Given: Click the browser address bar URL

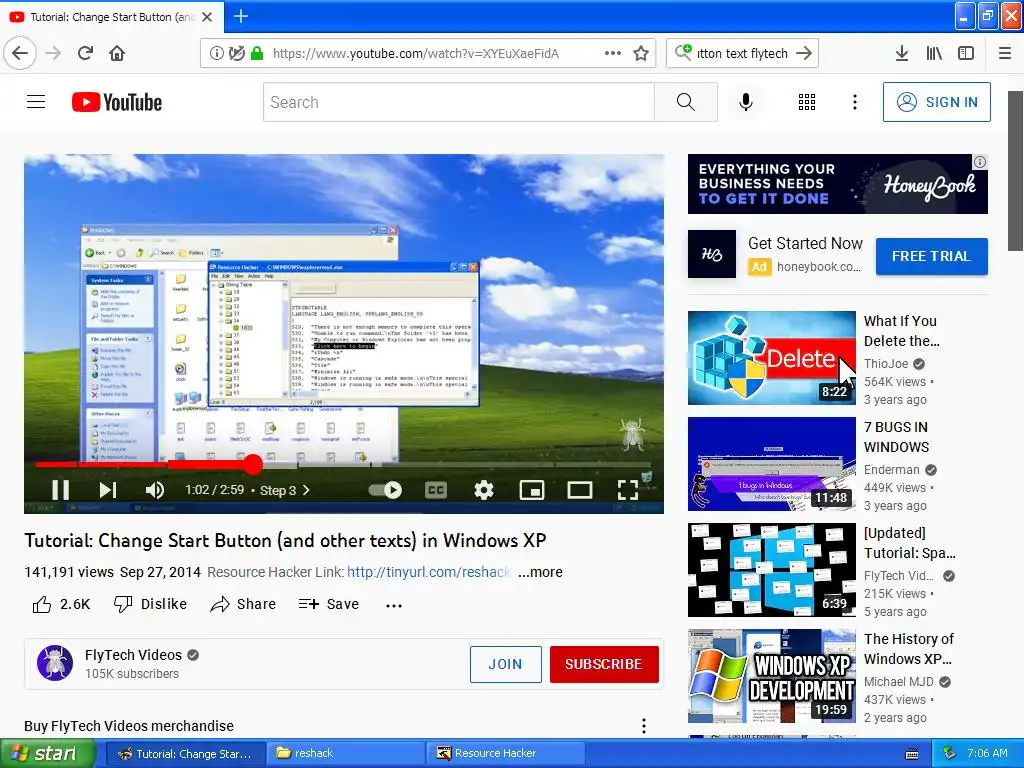Looking at the screenshot, I should 415,54.
